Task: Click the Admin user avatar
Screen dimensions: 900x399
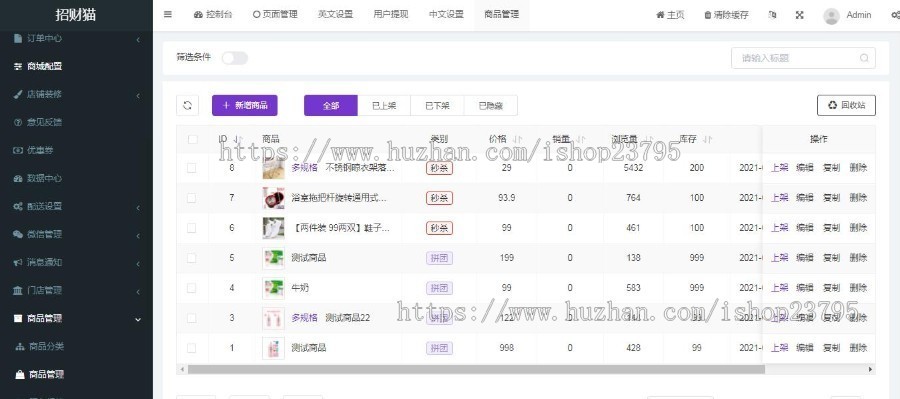Action: click(831, 16)
